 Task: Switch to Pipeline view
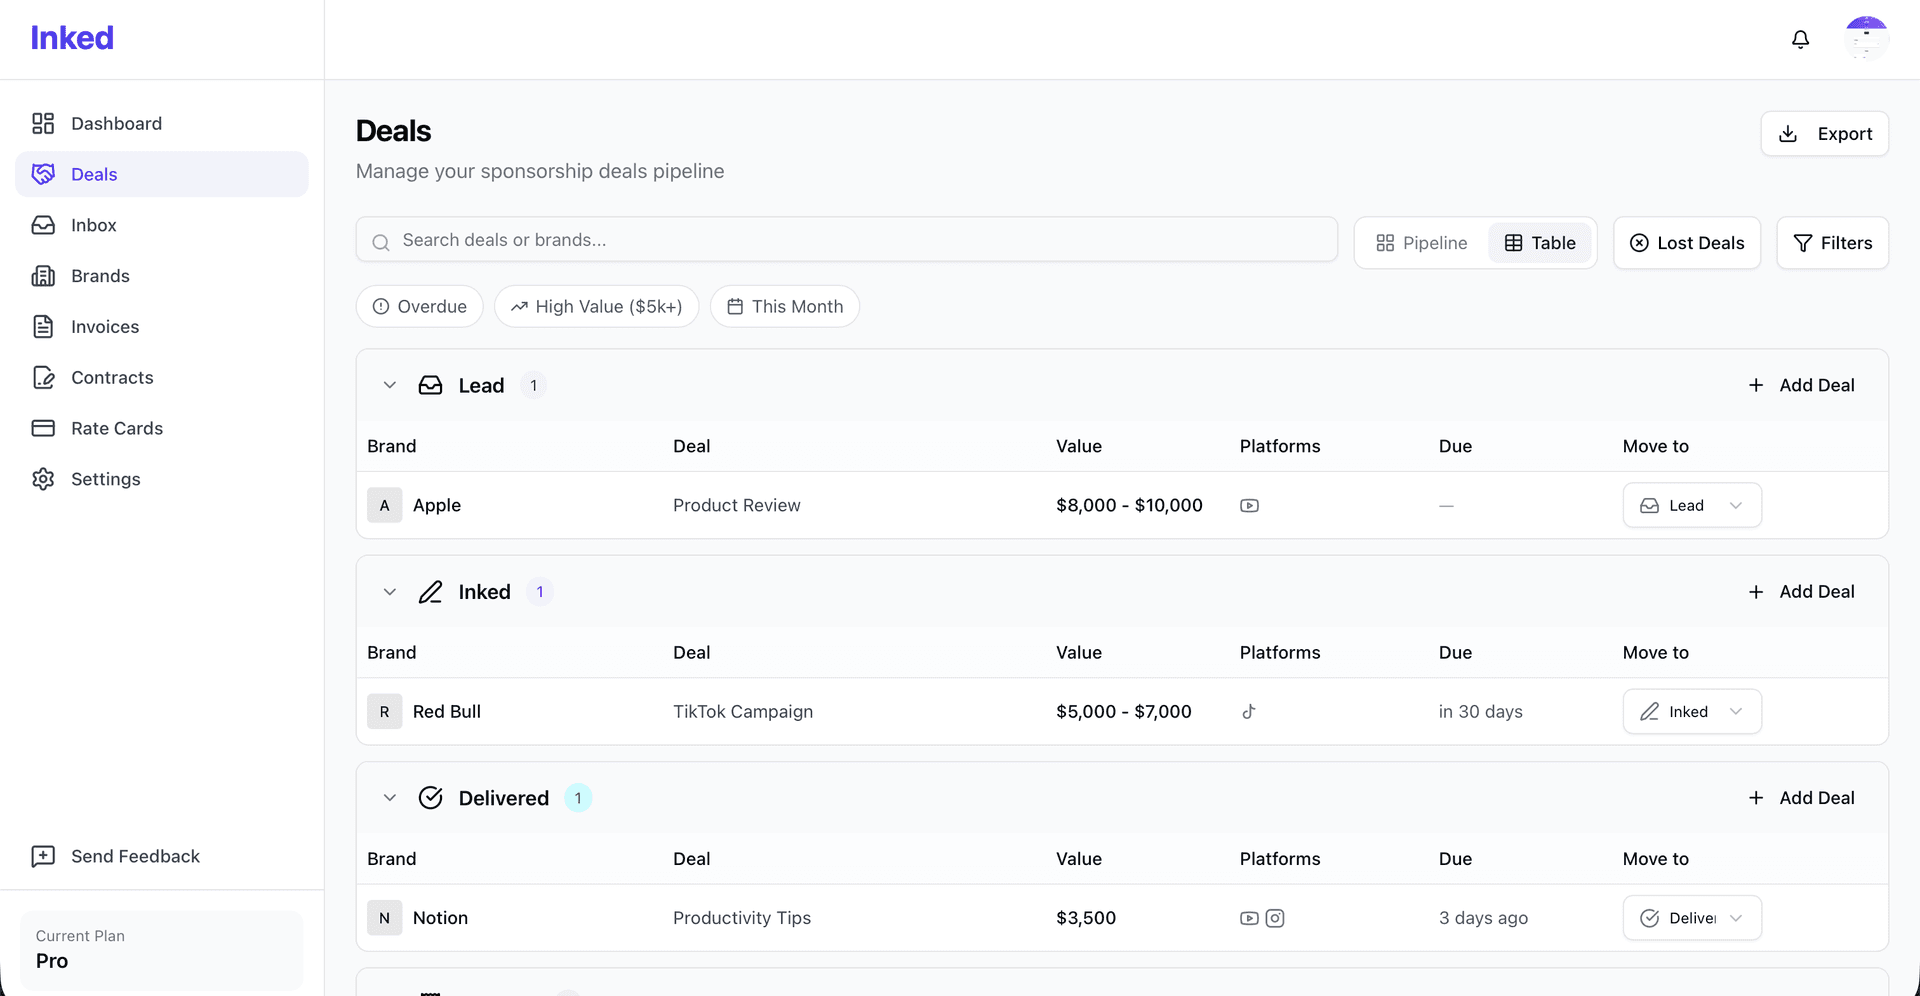coord(1421,243)
